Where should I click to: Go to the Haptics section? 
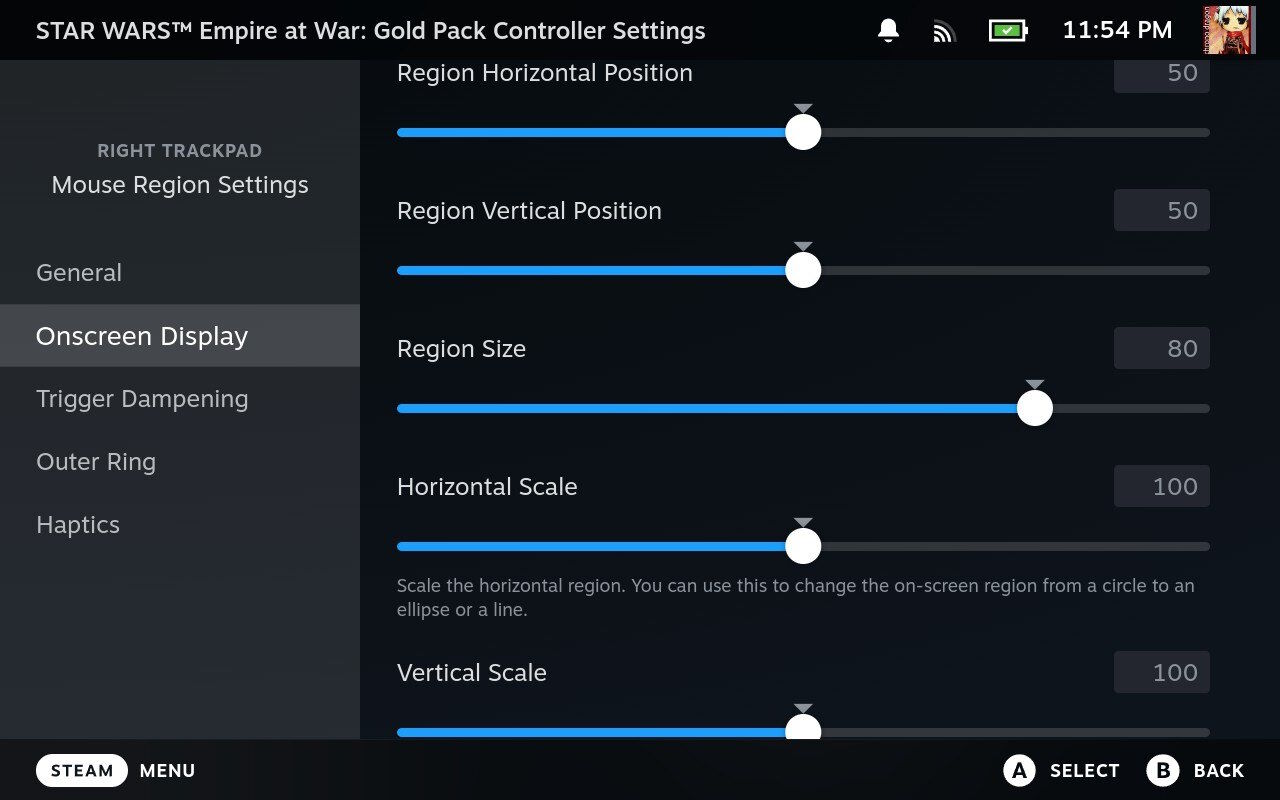coord(78,525)
